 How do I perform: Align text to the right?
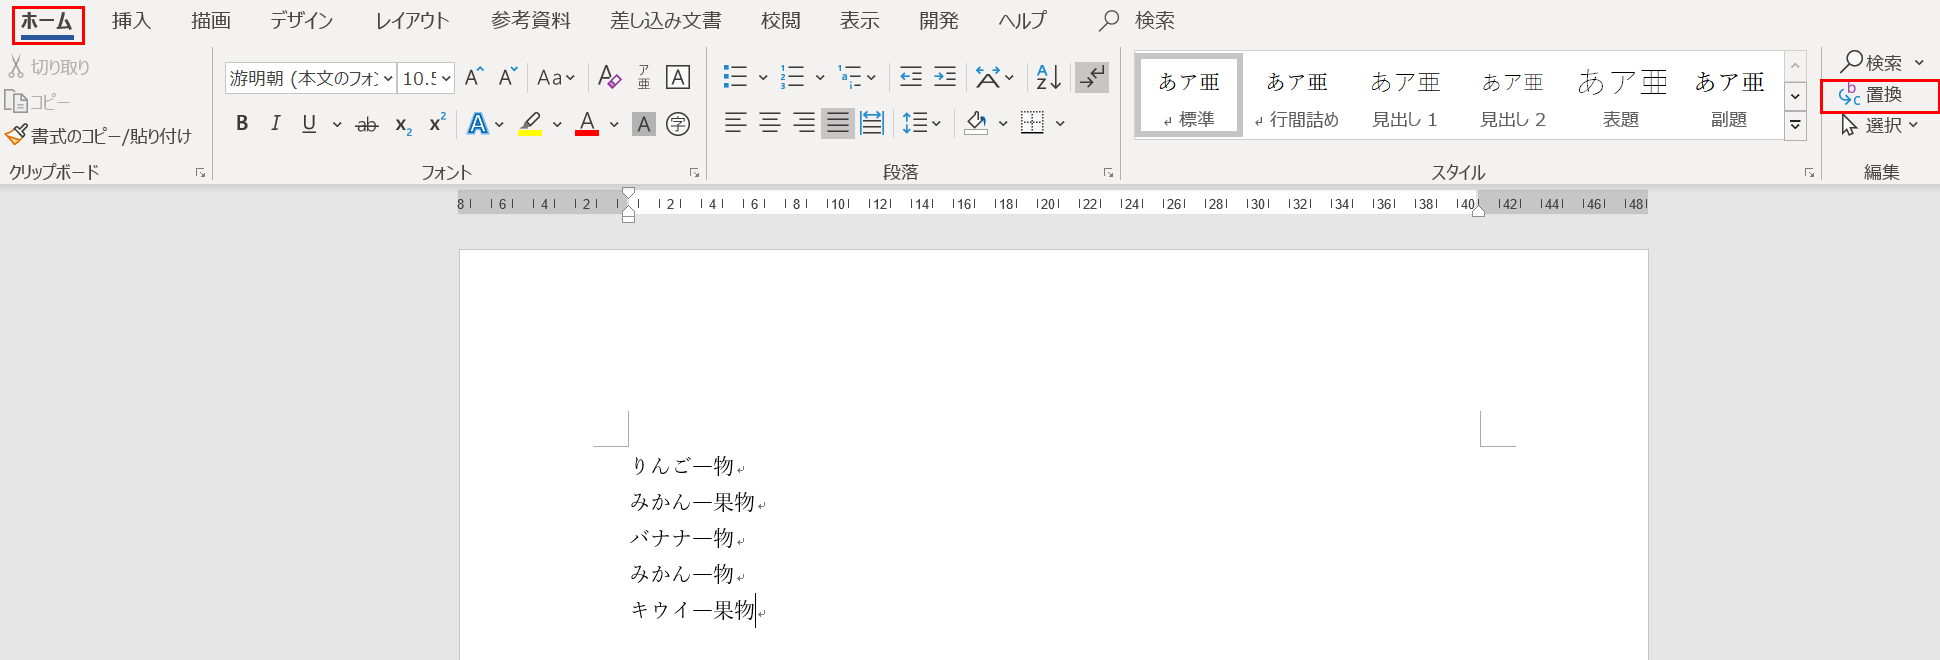pos(804,123)
